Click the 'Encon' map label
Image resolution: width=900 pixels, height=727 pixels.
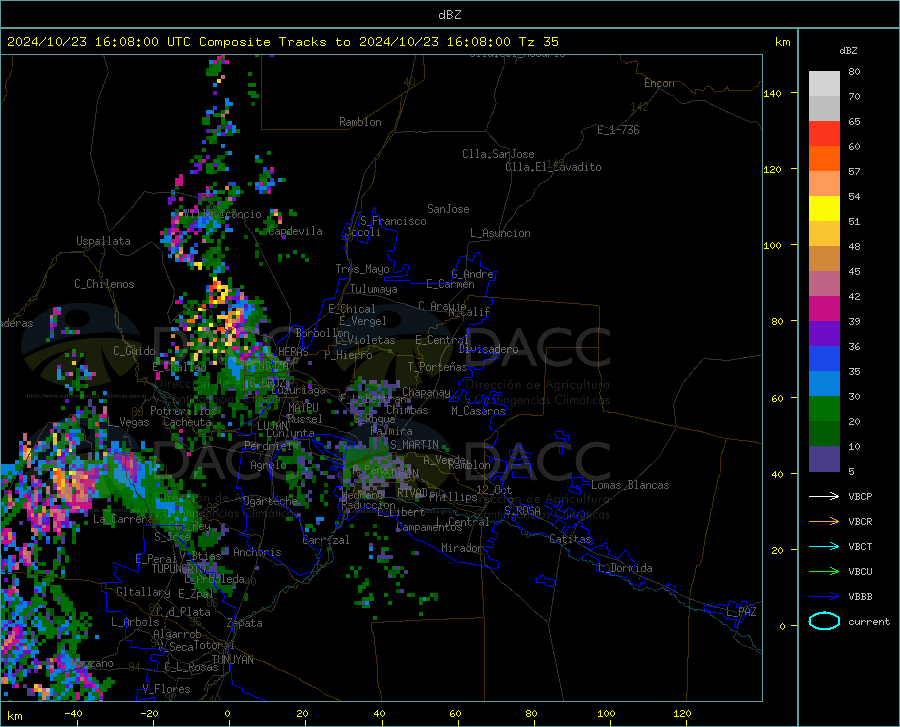(x=659, y=83)
